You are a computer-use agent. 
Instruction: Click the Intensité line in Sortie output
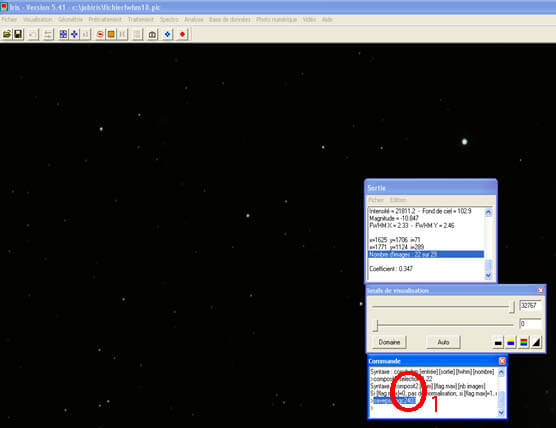pos(420,211)
